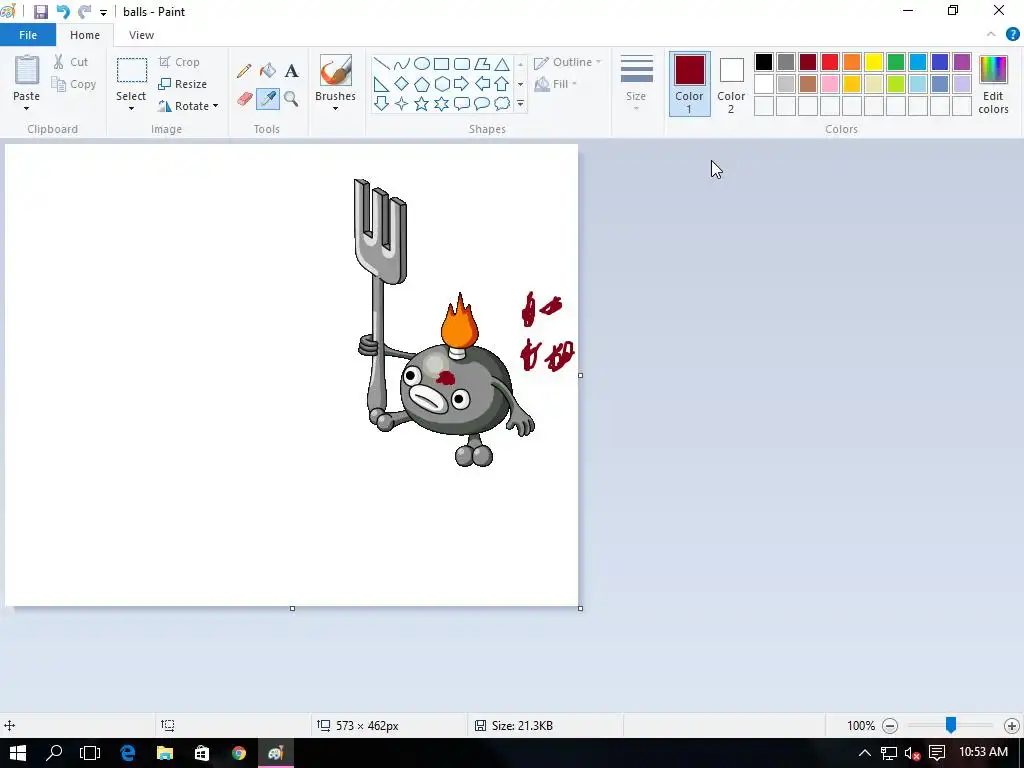Click the Redo arrow in title bar

(84, 12)
